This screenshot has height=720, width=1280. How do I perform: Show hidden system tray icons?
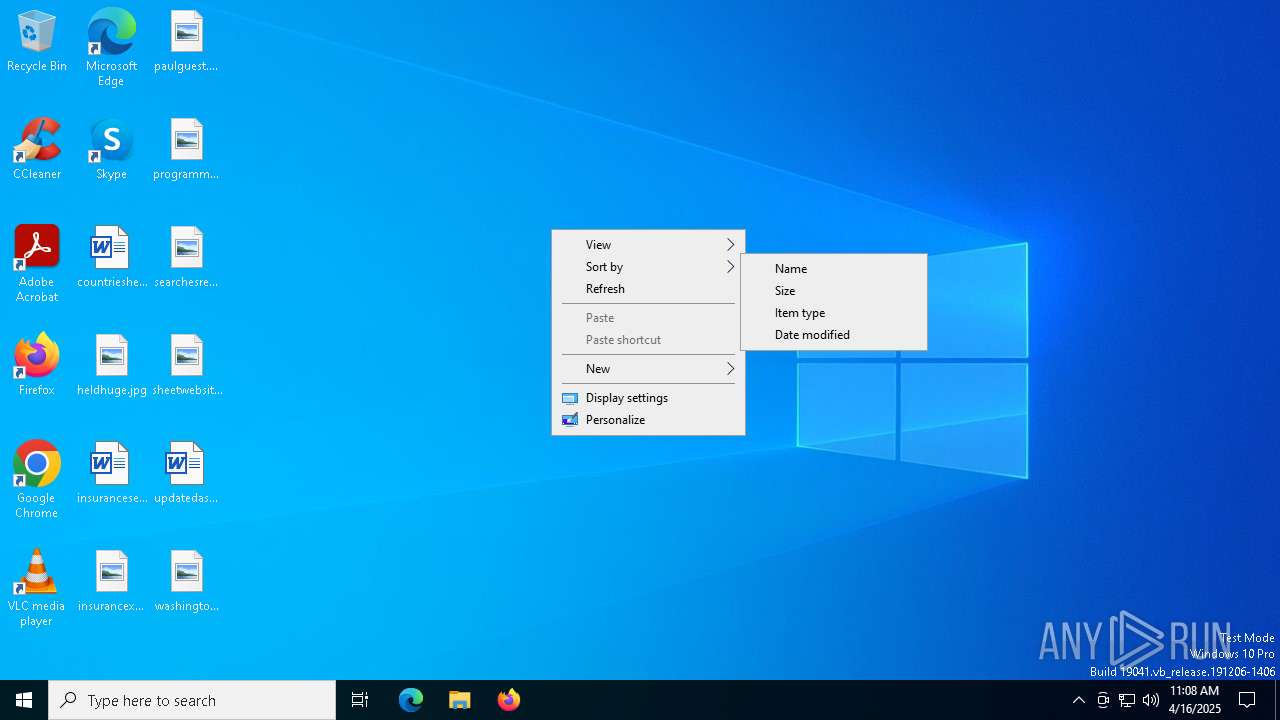click(1078, 700)
